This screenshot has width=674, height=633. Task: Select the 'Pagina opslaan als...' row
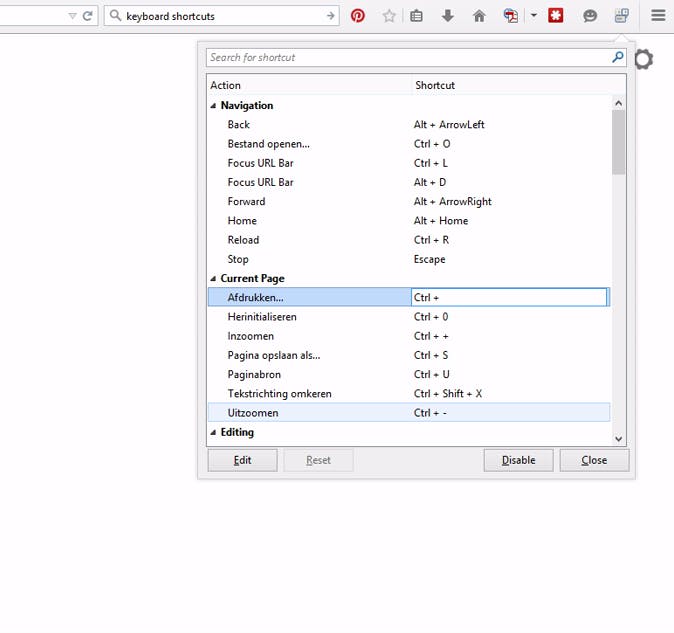[409, 355]
